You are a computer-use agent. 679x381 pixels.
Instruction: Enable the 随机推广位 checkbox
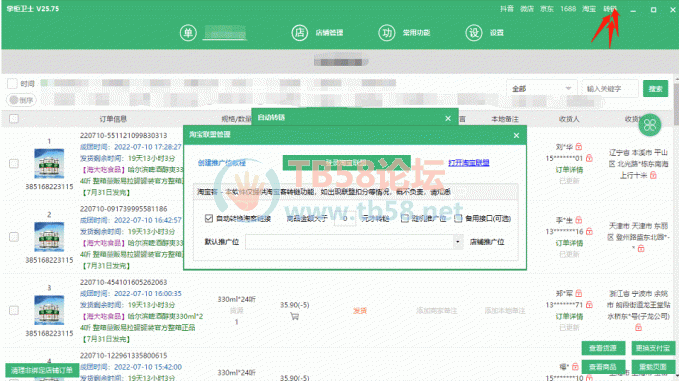tap(404, 218)
